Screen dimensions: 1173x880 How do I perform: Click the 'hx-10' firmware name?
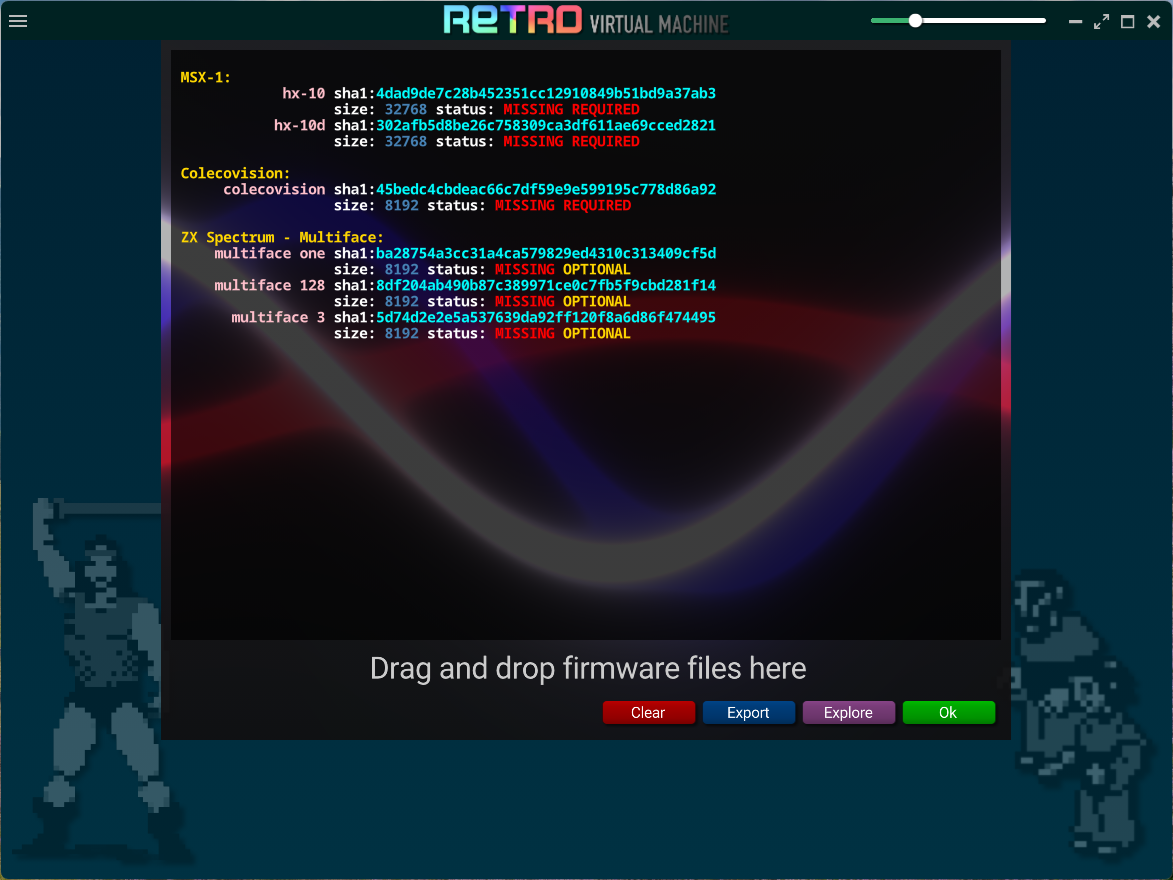[304, 94]
